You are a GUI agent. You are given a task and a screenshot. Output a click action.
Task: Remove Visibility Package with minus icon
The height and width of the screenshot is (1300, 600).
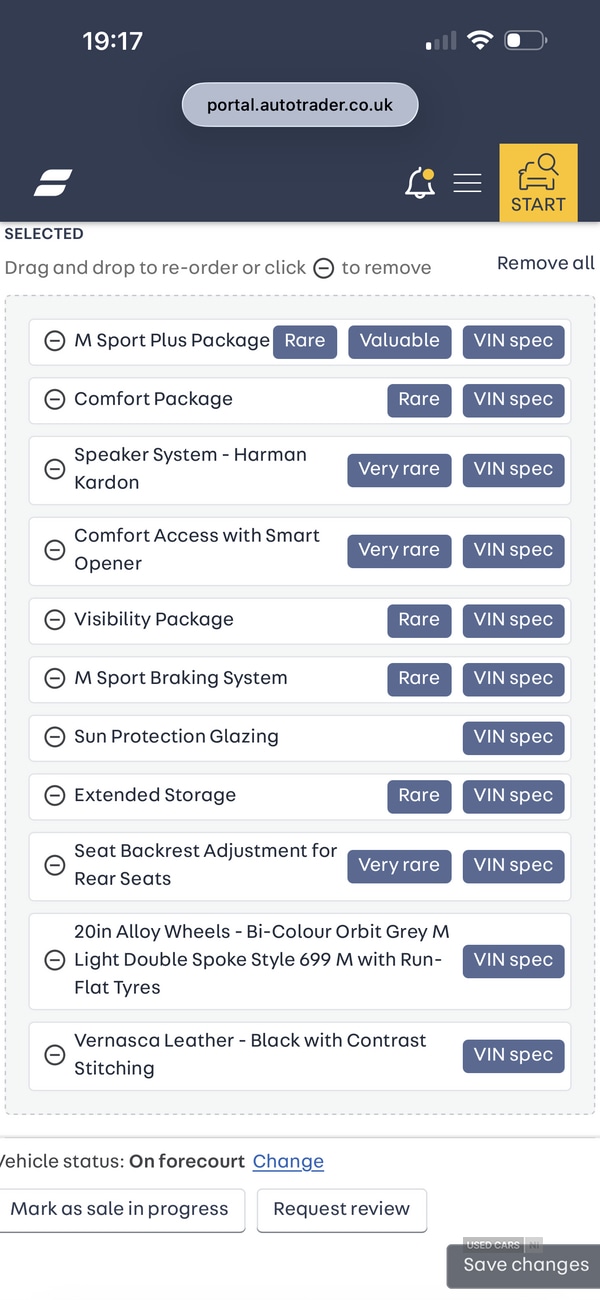click(x=55, y=620)
